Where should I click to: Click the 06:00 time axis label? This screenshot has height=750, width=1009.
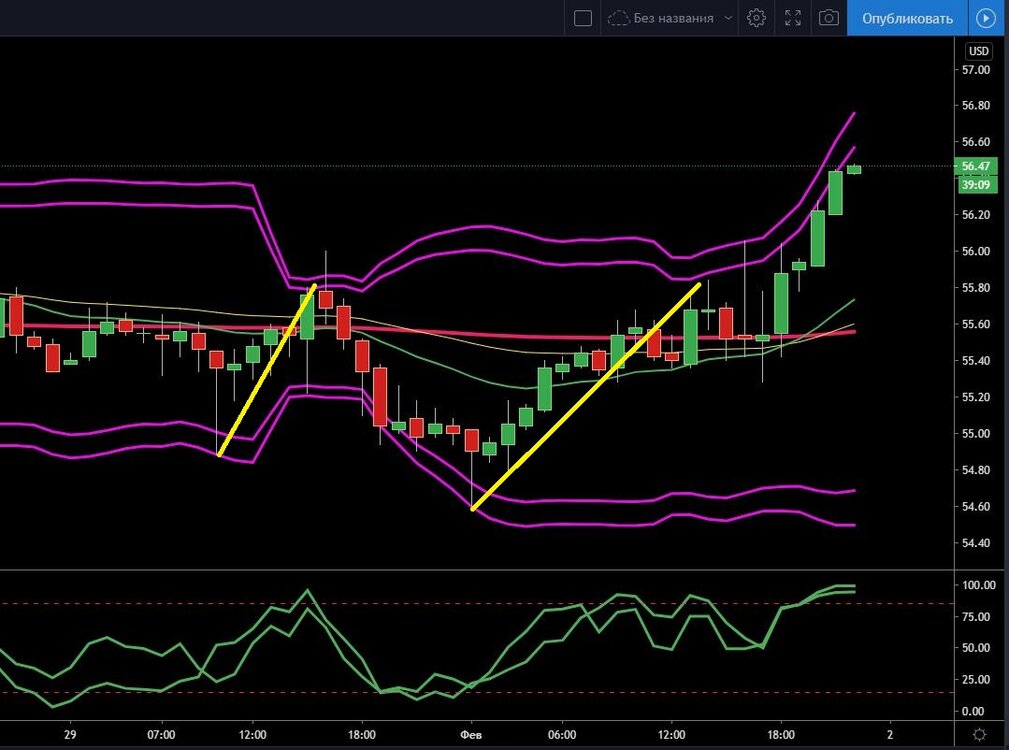[562, 735]
